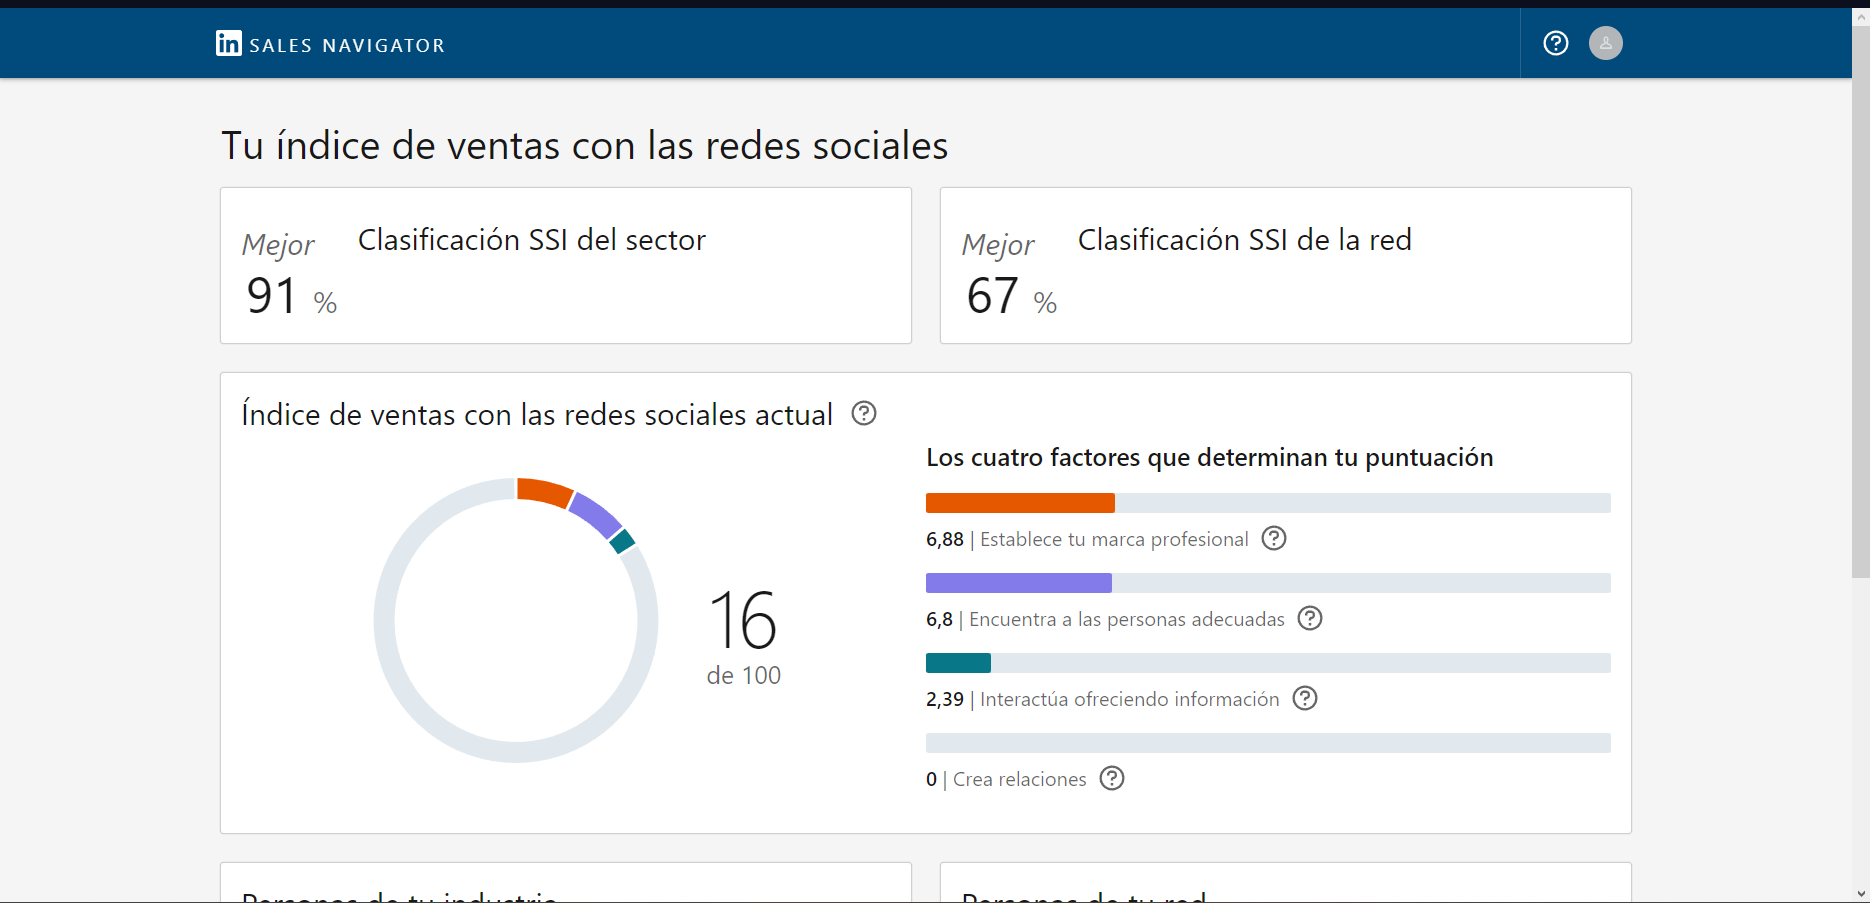Screen dimensions: 1870x903
Task: Show info for Establece tu marca profesional
Action: 1274,538
